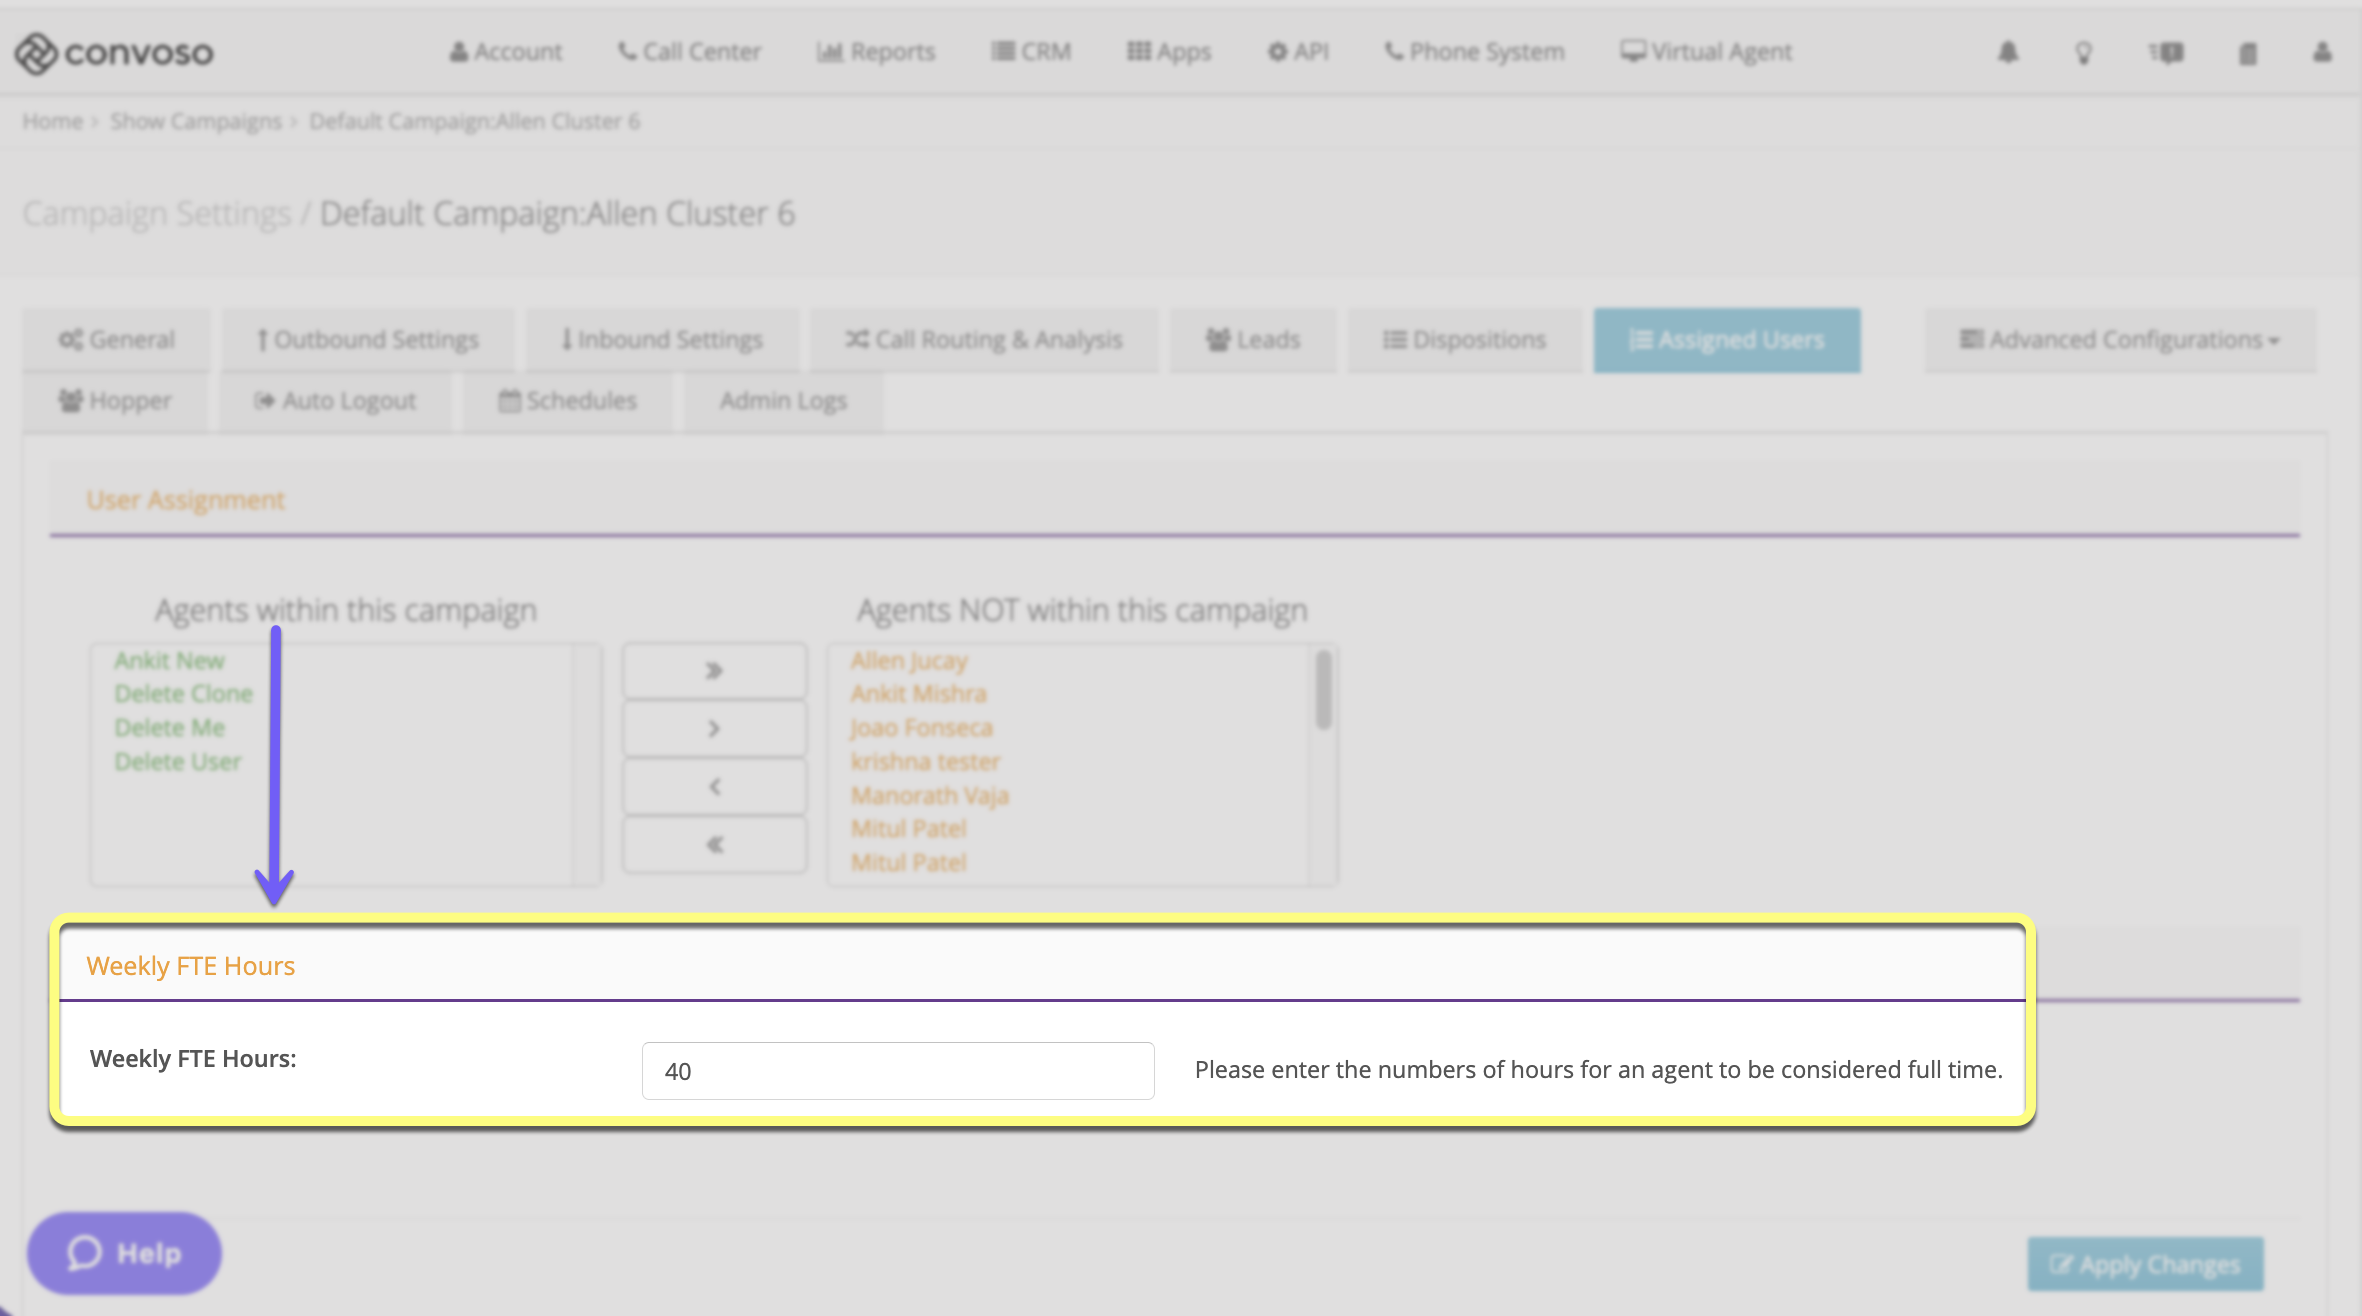Open the Help chat button
2362x1316 pixels.
click(x=124, y=1253)
